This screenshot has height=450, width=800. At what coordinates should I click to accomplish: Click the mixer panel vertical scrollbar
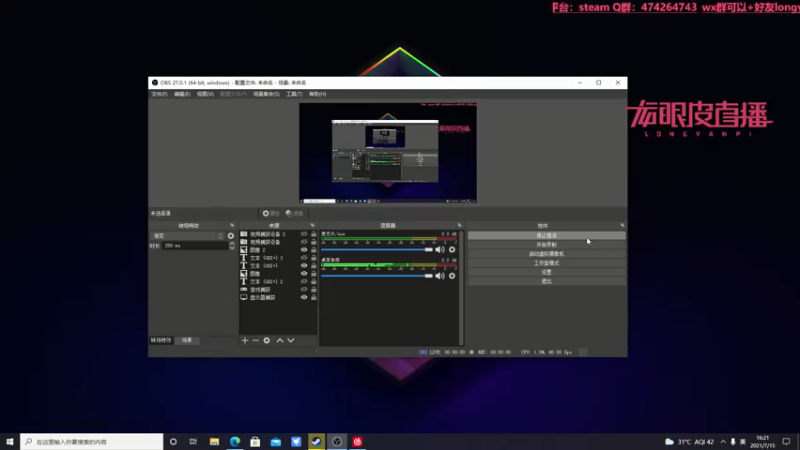point(461,288)
